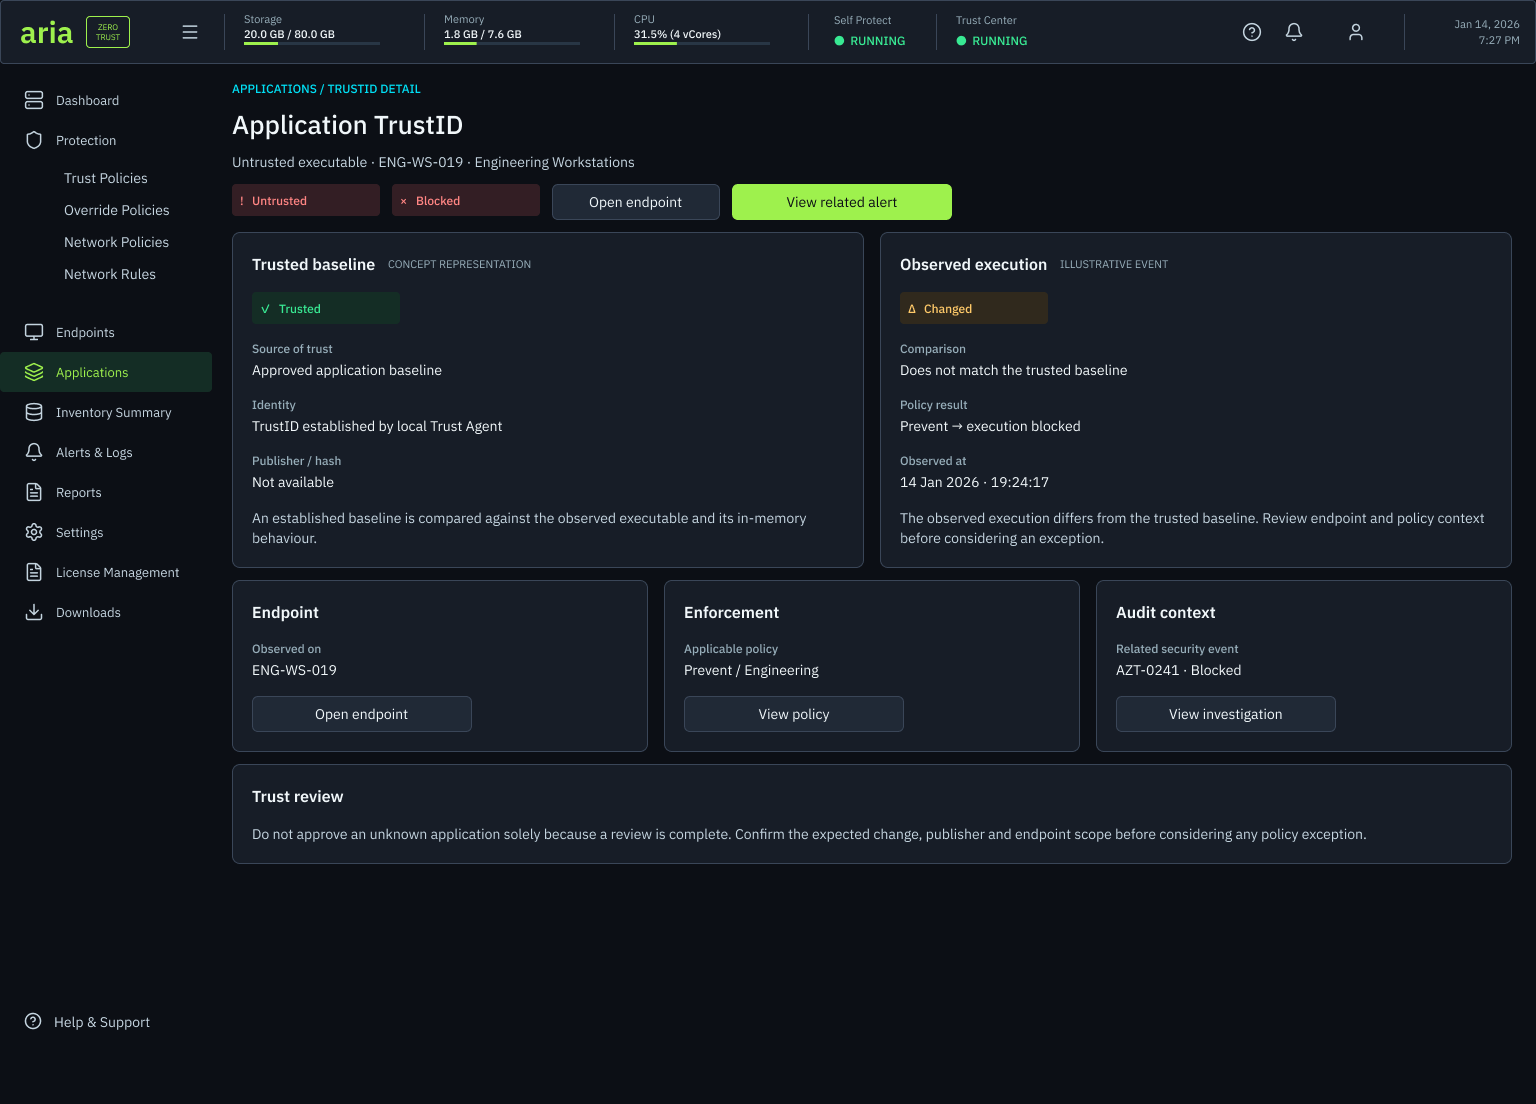Screen dimensions: 1536x1104
Task: Click the View policy button
Action: tap(794, 714)
